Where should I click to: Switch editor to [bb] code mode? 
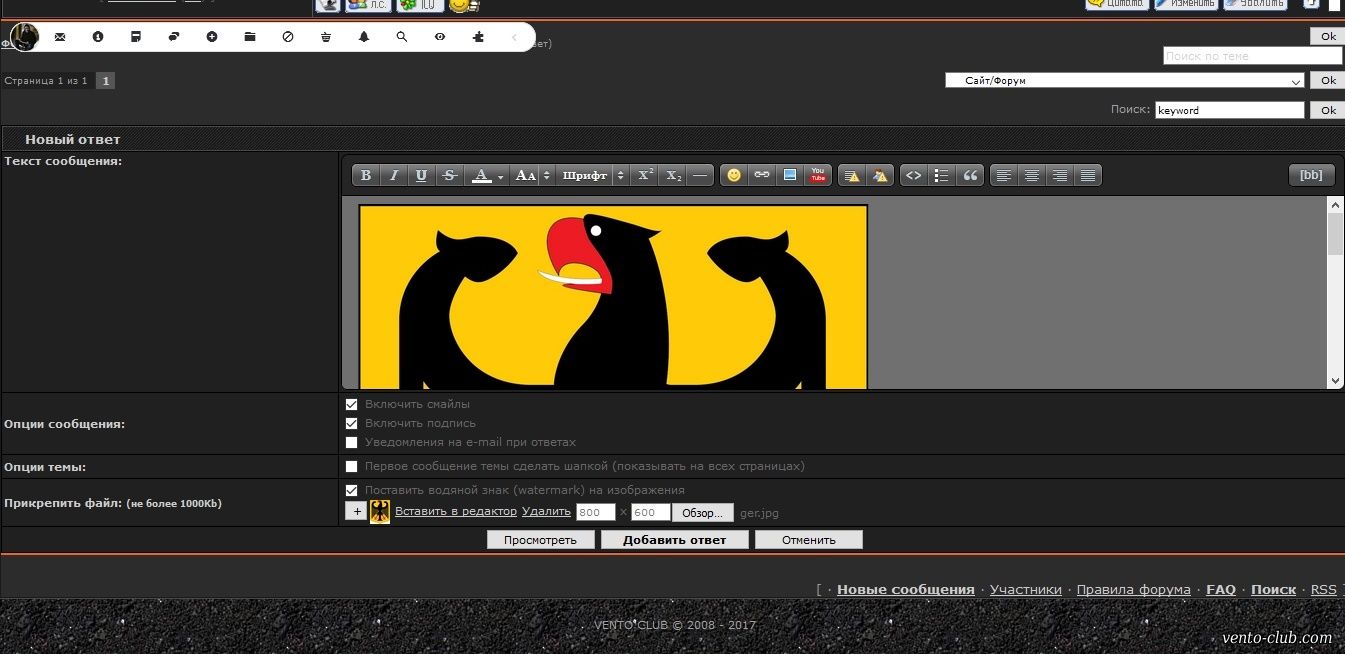point(1311,175)
